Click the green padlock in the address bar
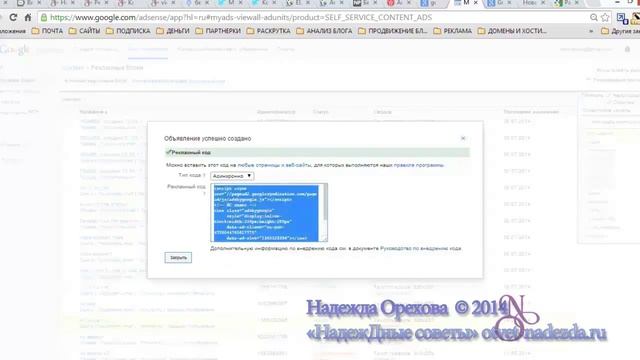Image resolution: width=640 pixels, height=360 pixels. (44, 18)
